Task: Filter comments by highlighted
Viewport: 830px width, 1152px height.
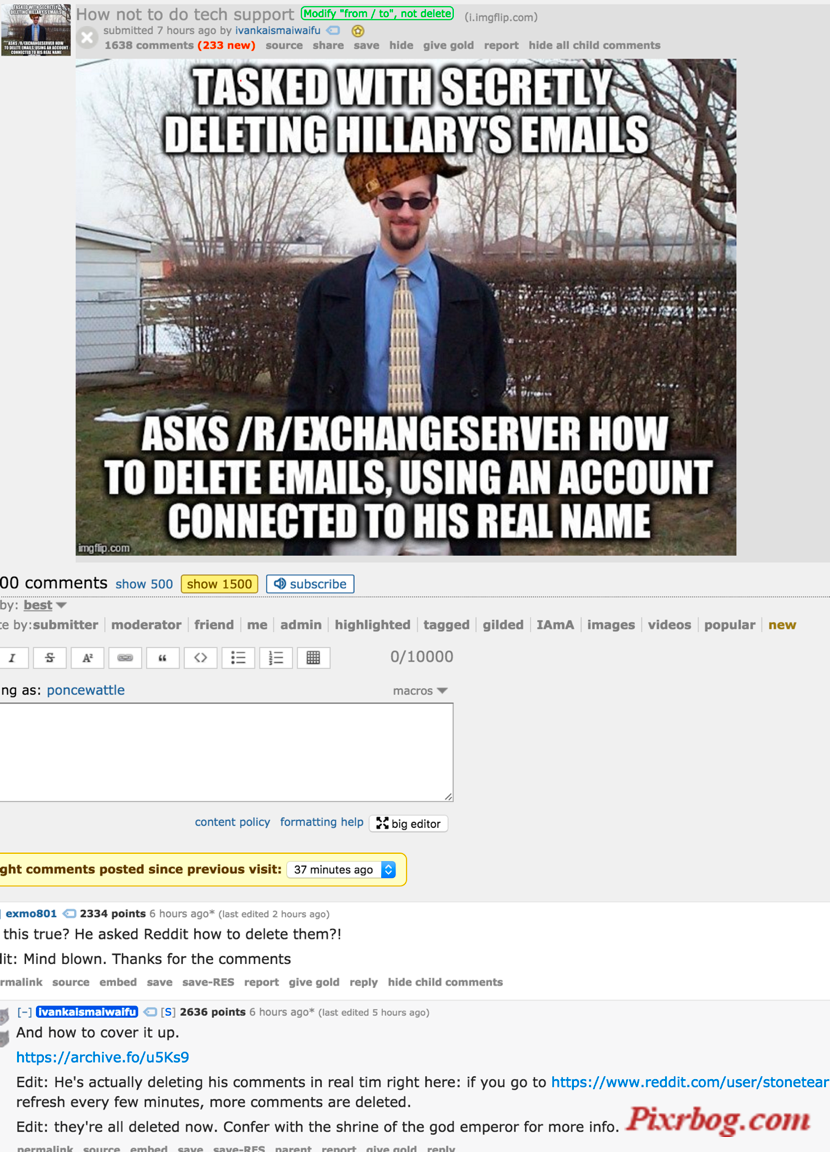Action: click(372, 625)
